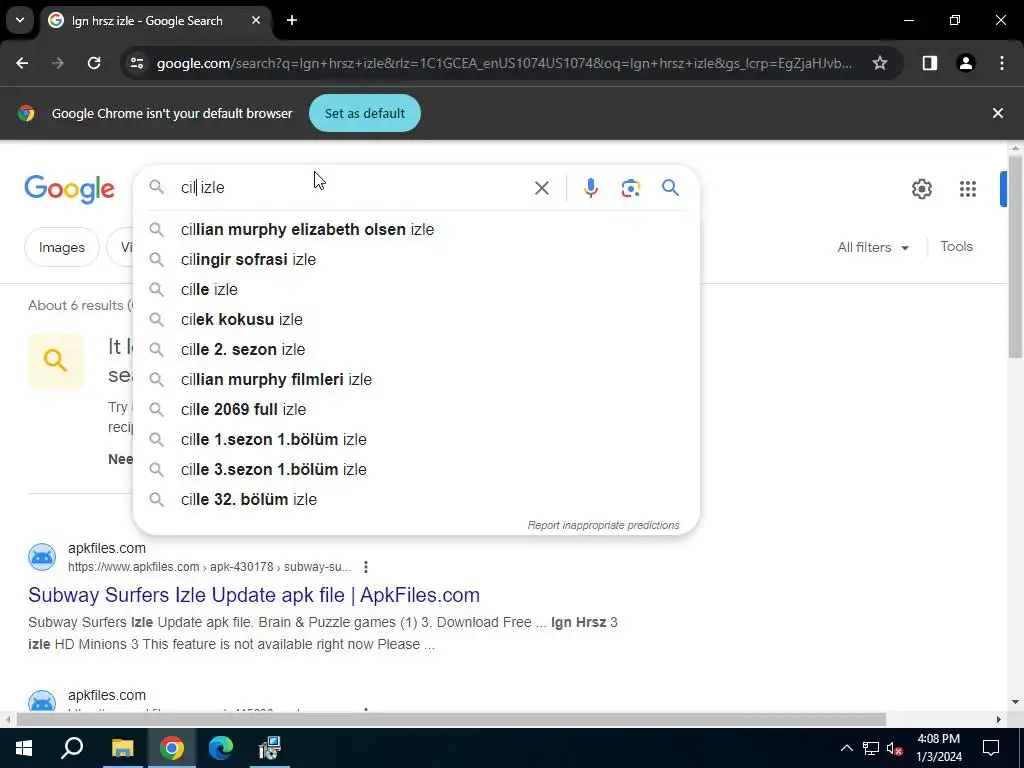Start voice search with microphone icon
The width and height of the screenshot is (1024, 768).
[590, 188]
